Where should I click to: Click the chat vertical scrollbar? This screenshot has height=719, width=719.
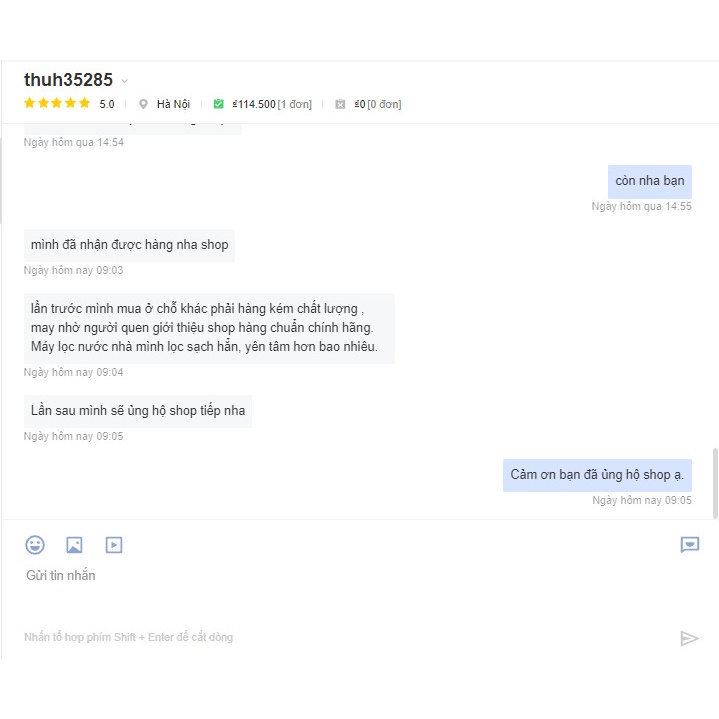click(x=714, y=482)
